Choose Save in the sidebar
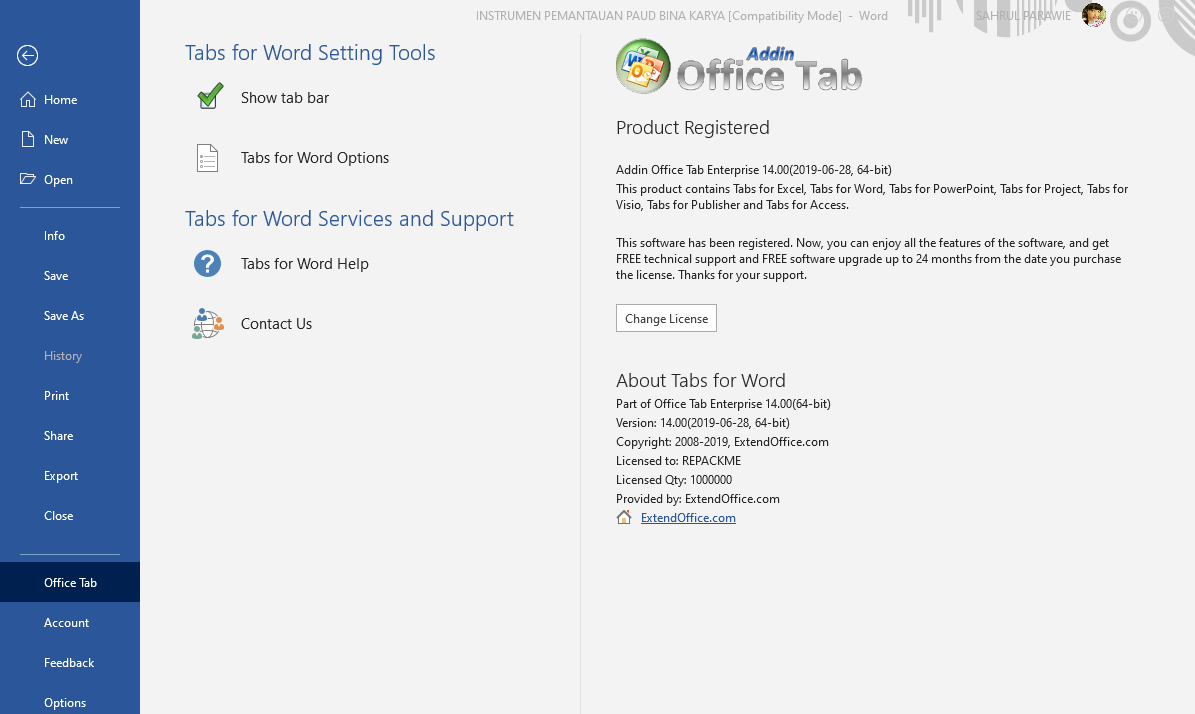This screenshot has width=1195, height=714. point(70,276)
